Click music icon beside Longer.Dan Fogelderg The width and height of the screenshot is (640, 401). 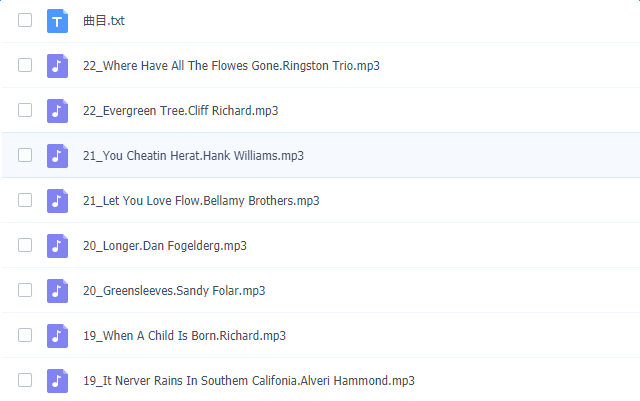57,245
